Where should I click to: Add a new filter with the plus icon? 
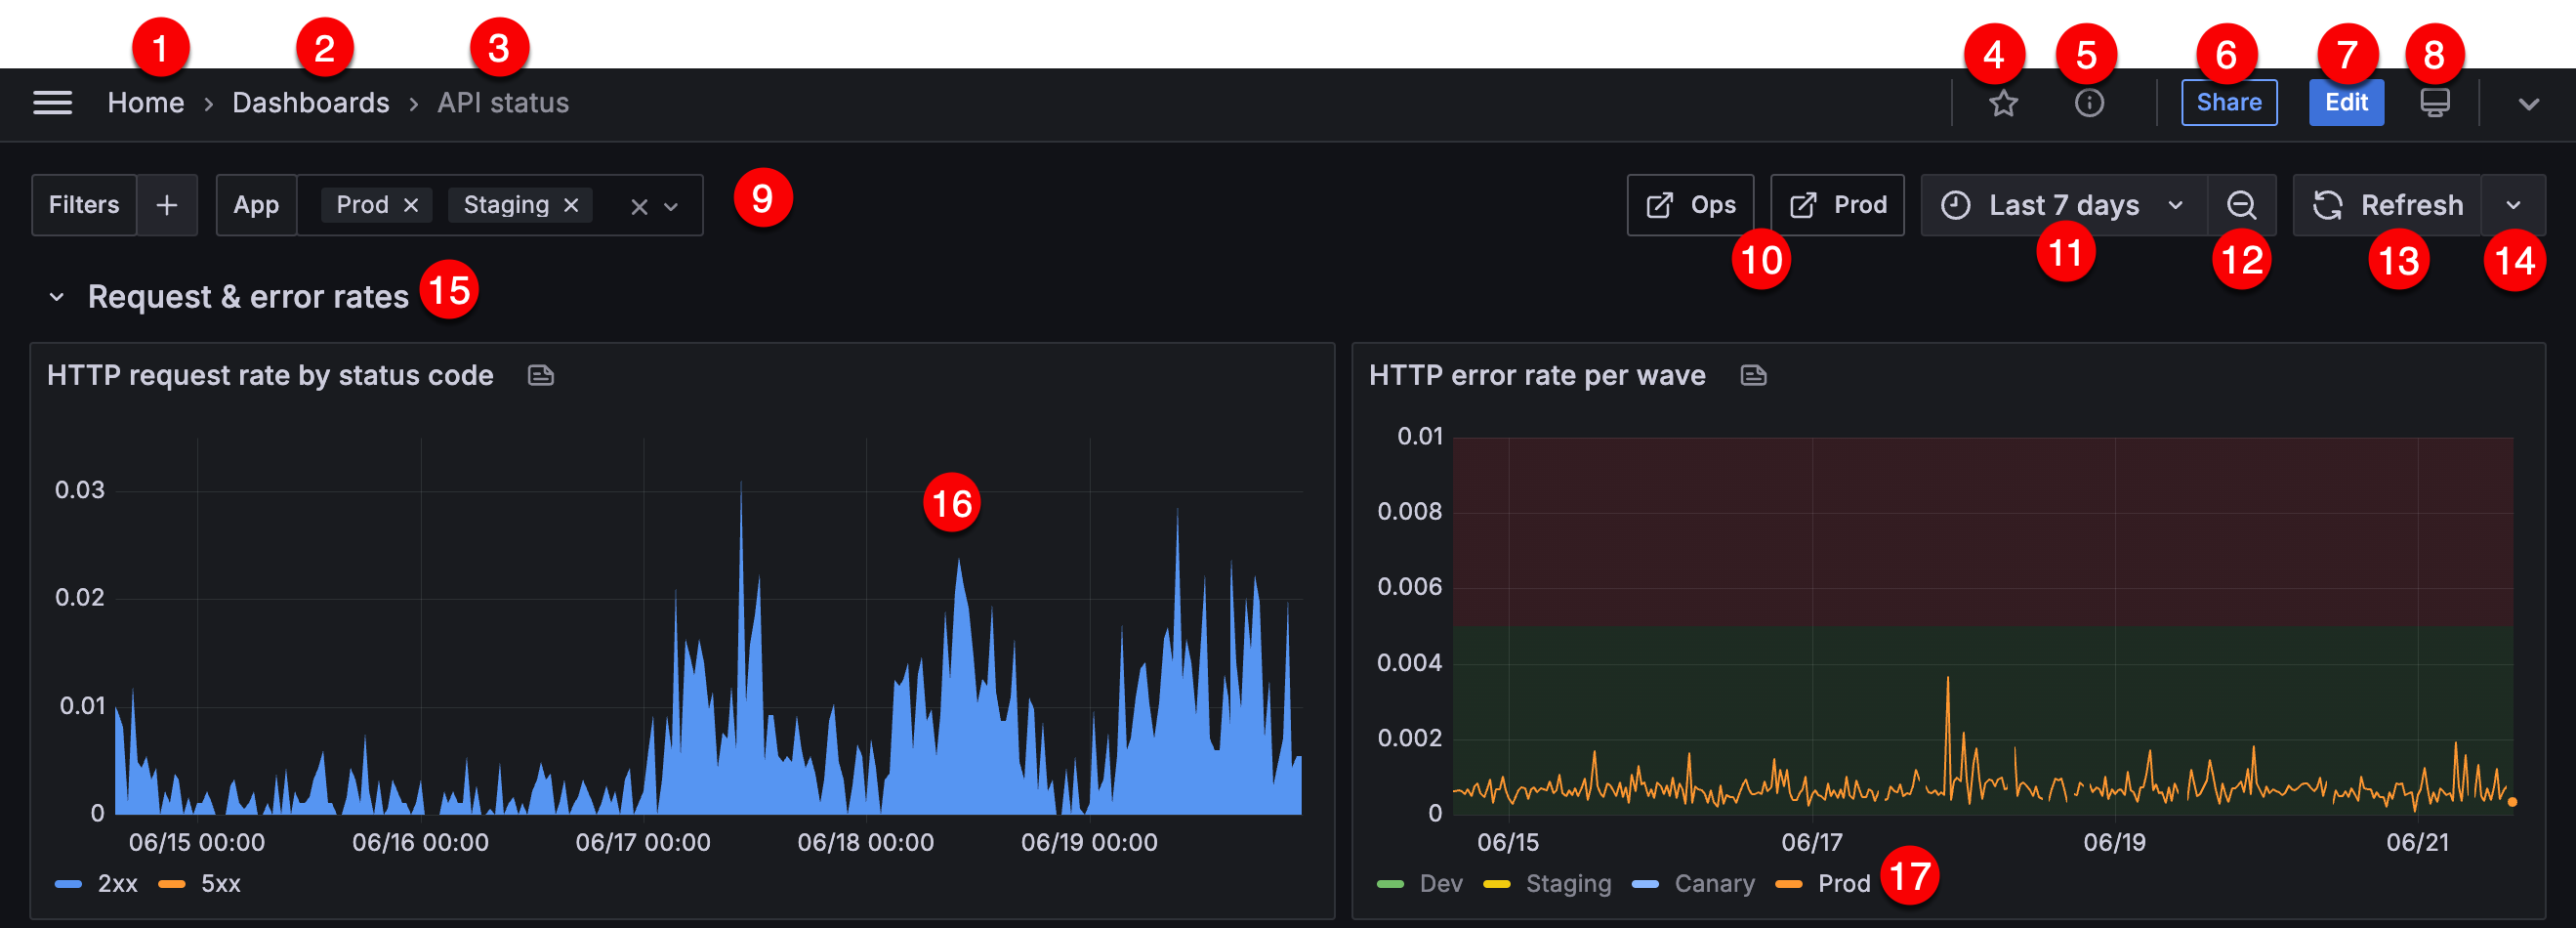pyautogui.click(x=166, y=205)
